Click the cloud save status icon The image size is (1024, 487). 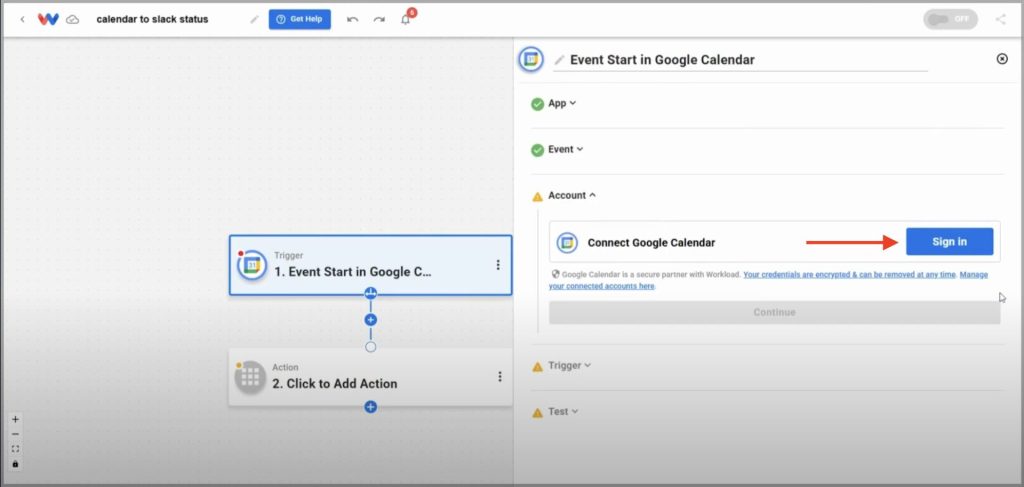click(x=73, y=20)
